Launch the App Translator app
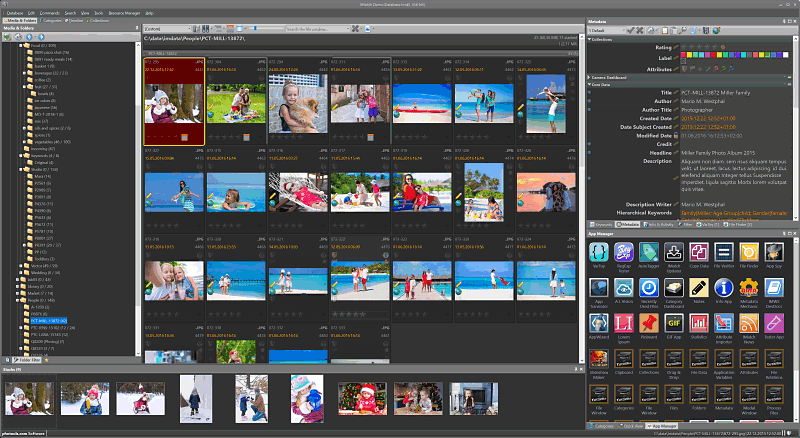 598,288
